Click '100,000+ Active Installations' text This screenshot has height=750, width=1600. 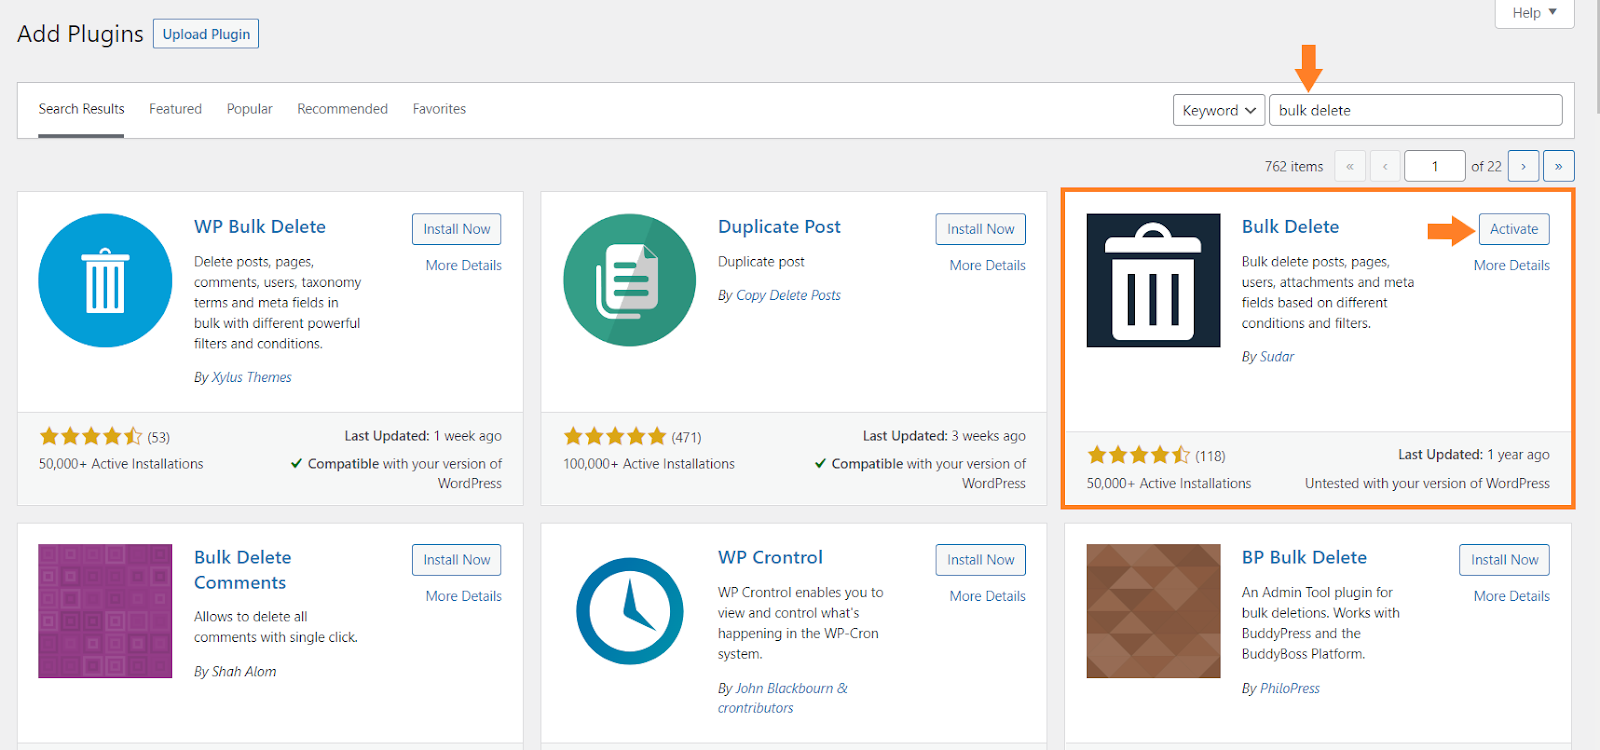point(649,464)
